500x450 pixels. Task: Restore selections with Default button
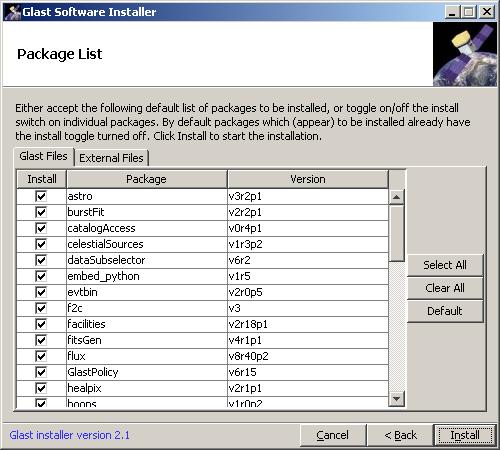point(445,311)
